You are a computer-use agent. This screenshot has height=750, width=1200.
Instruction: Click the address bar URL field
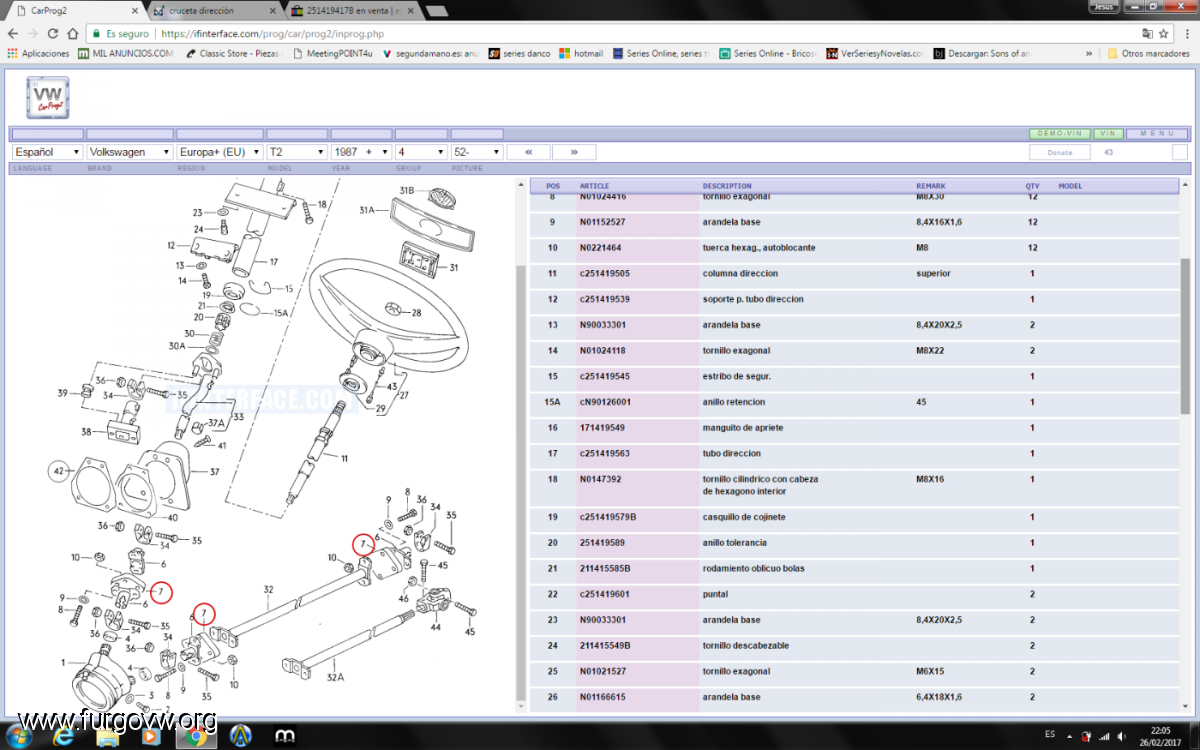point(600,33)
